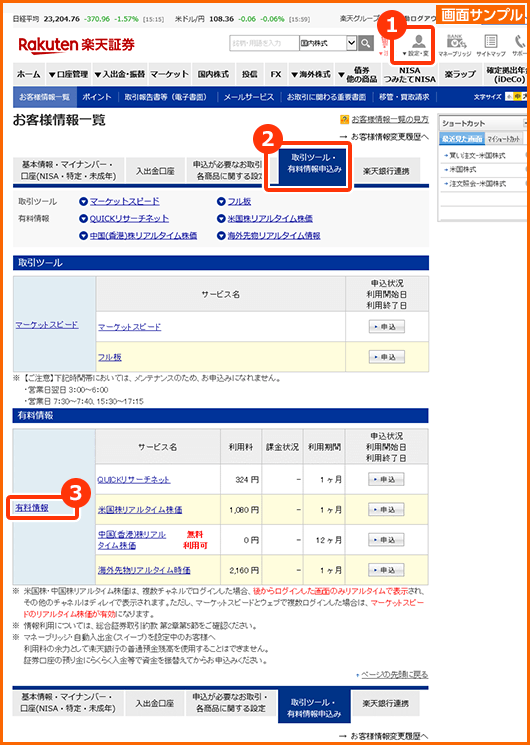Switch to top 入出金口座 tab
The image size is (530, 745).
coord(154,170)
